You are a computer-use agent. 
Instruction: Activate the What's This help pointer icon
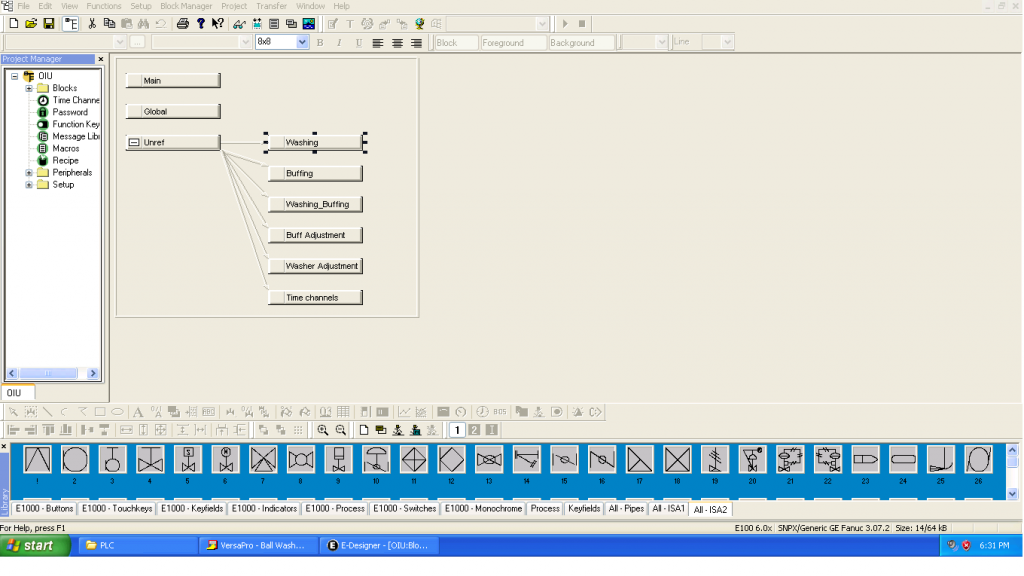pyautogui.click(x=217, y=24)
